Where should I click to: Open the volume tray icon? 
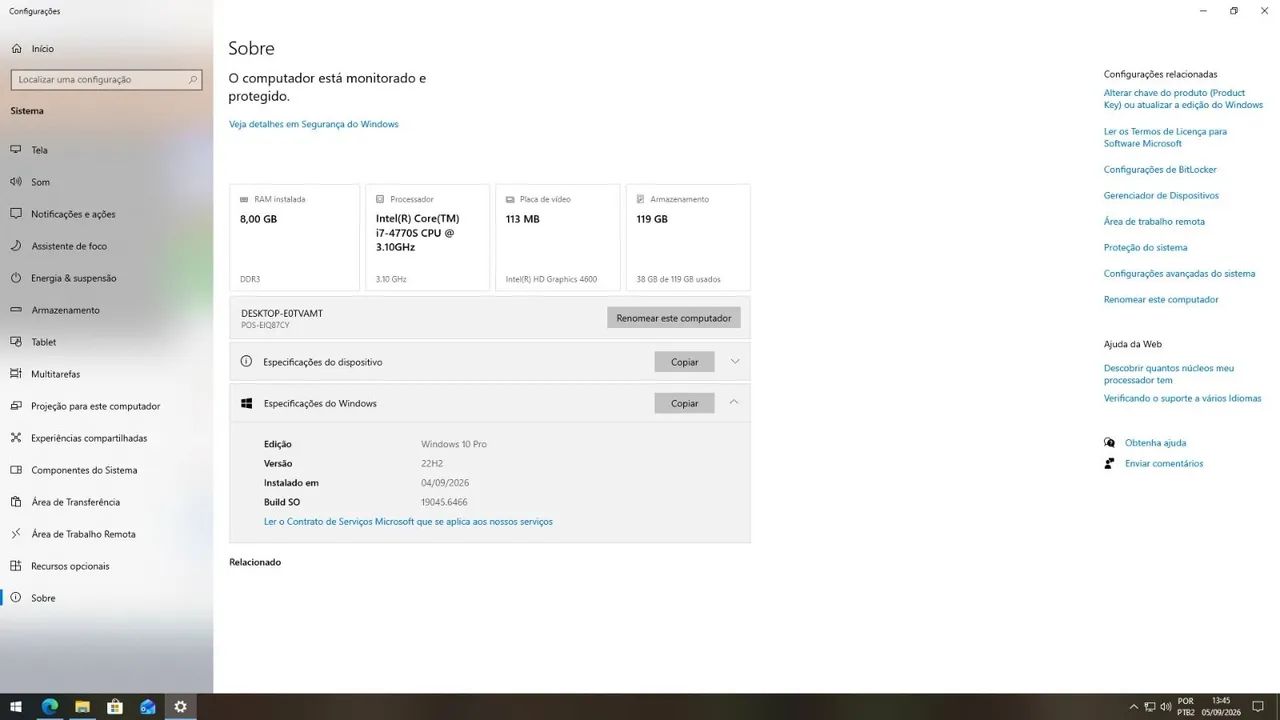coord(1166,707)
